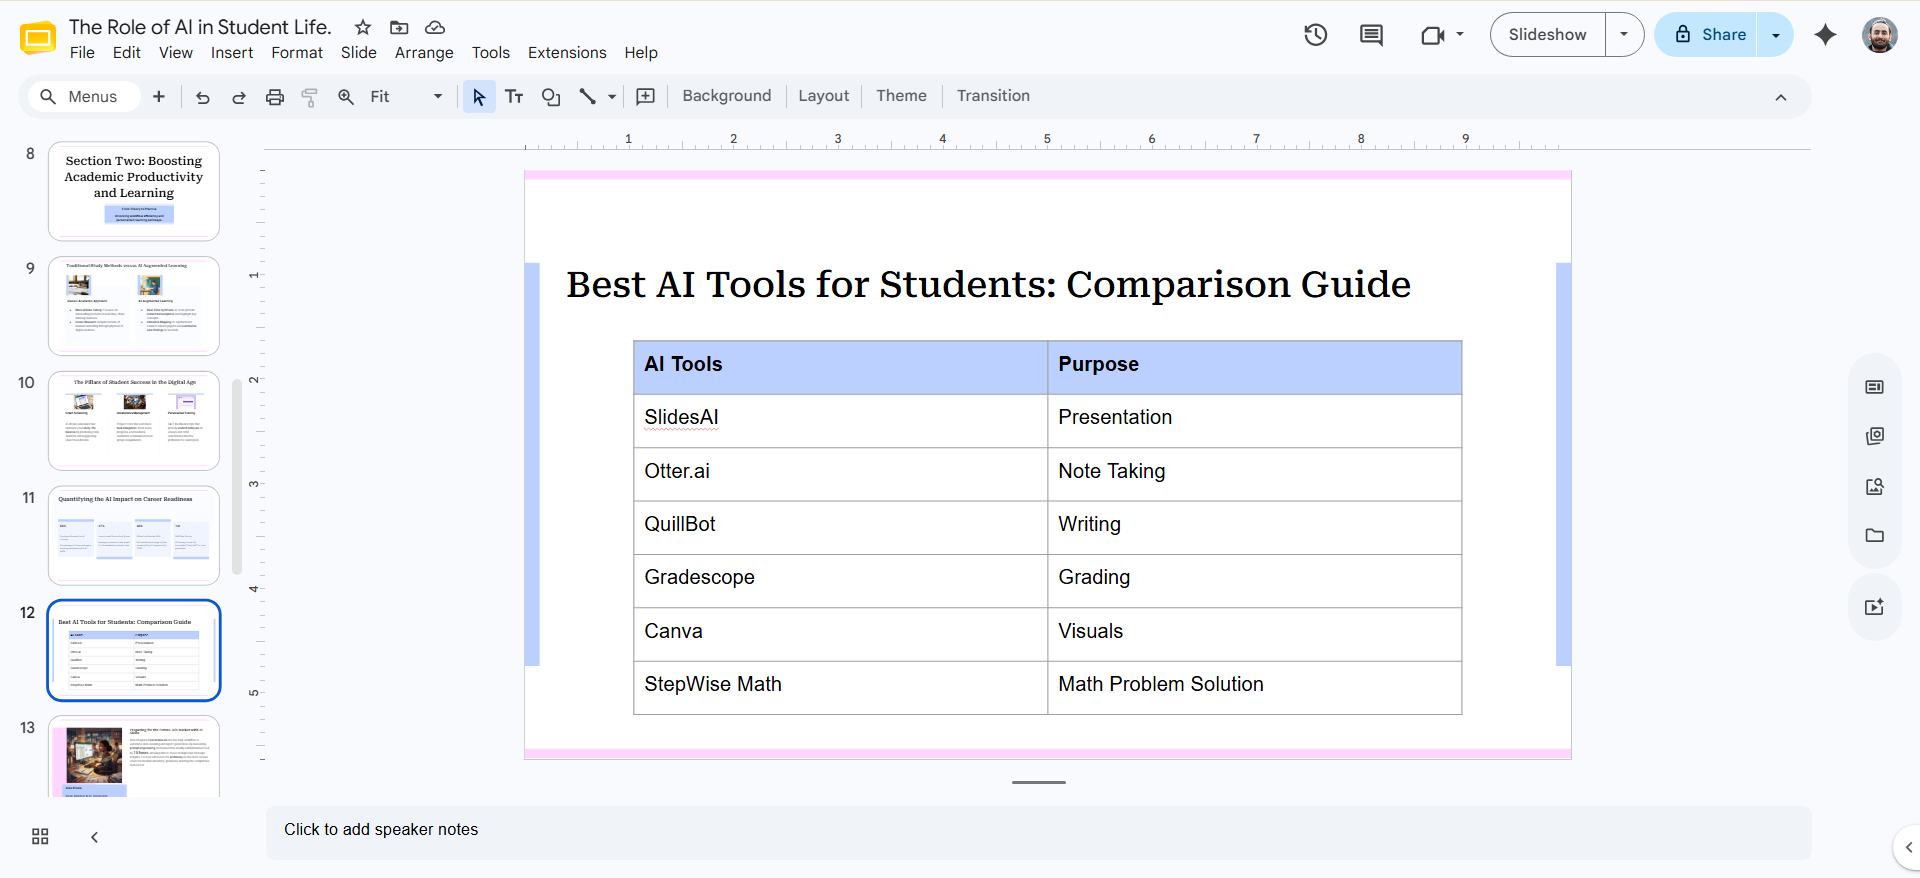Open the Slide menu

coord(359,53)
